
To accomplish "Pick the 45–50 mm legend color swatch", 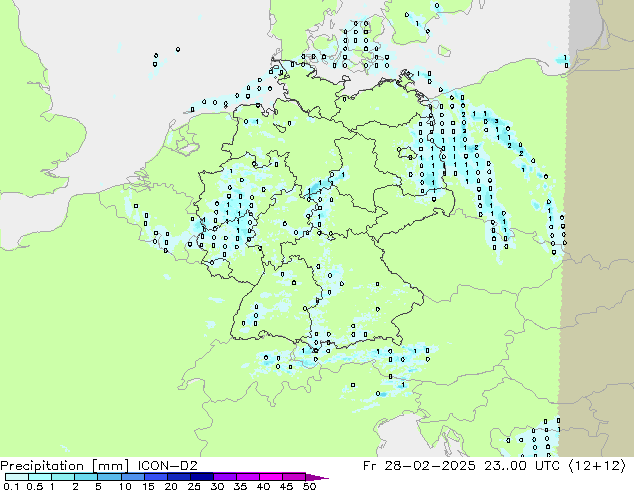I will (x=293, y=477).
